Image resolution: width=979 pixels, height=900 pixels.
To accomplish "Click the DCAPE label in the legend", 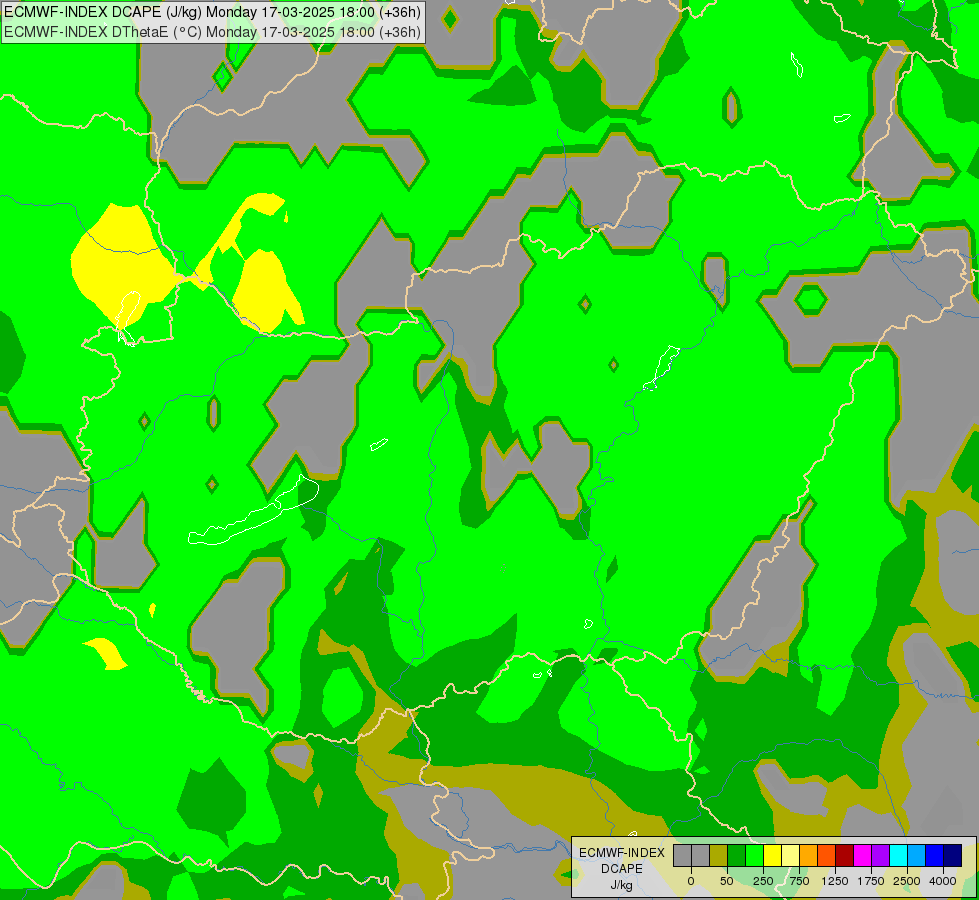I will point(622,869).
